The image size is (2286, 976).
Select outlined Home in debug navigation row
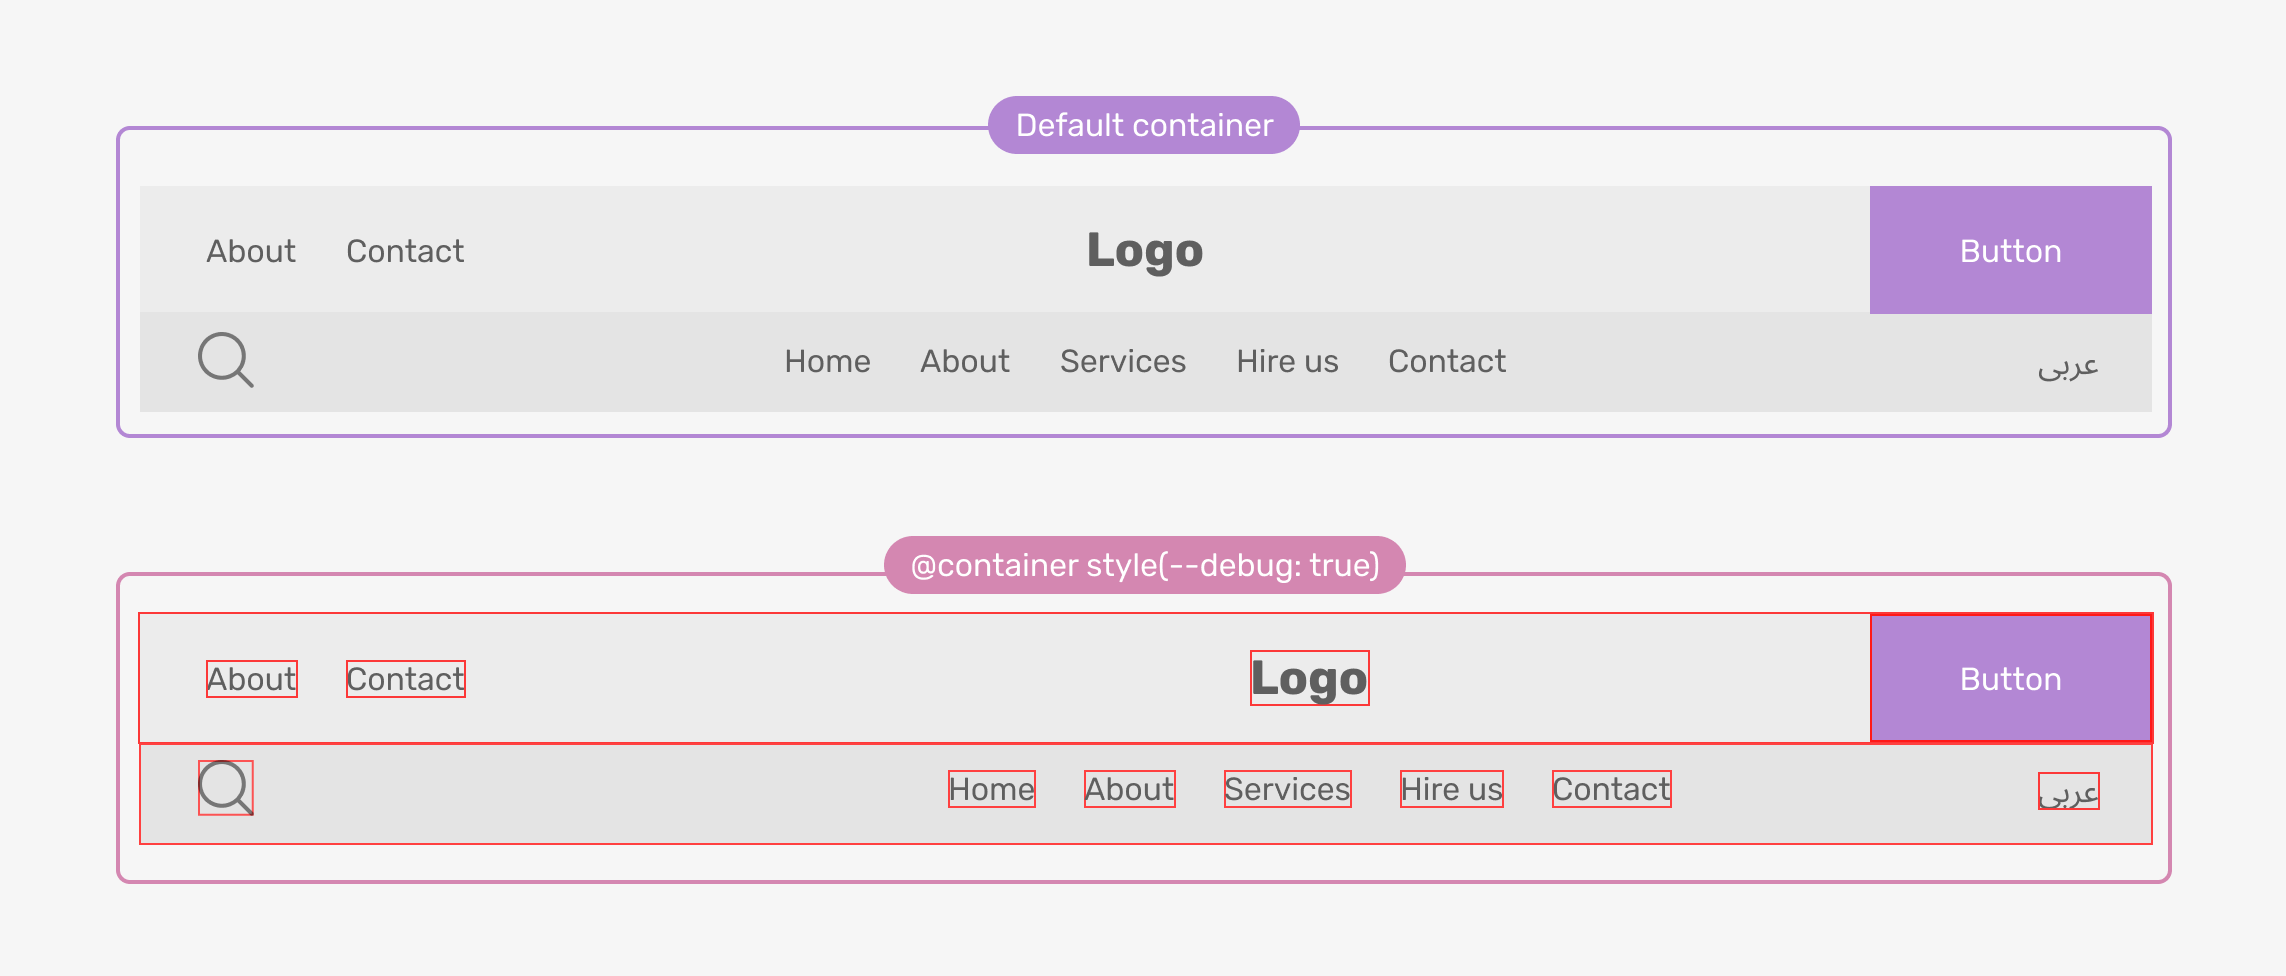(991, 789)
